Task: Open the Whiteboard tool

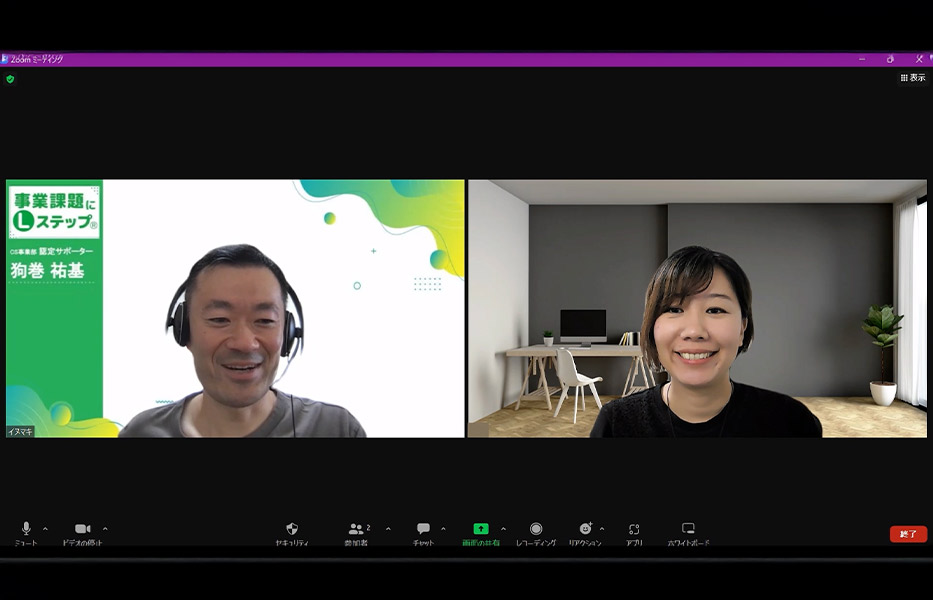Action: 688,529
